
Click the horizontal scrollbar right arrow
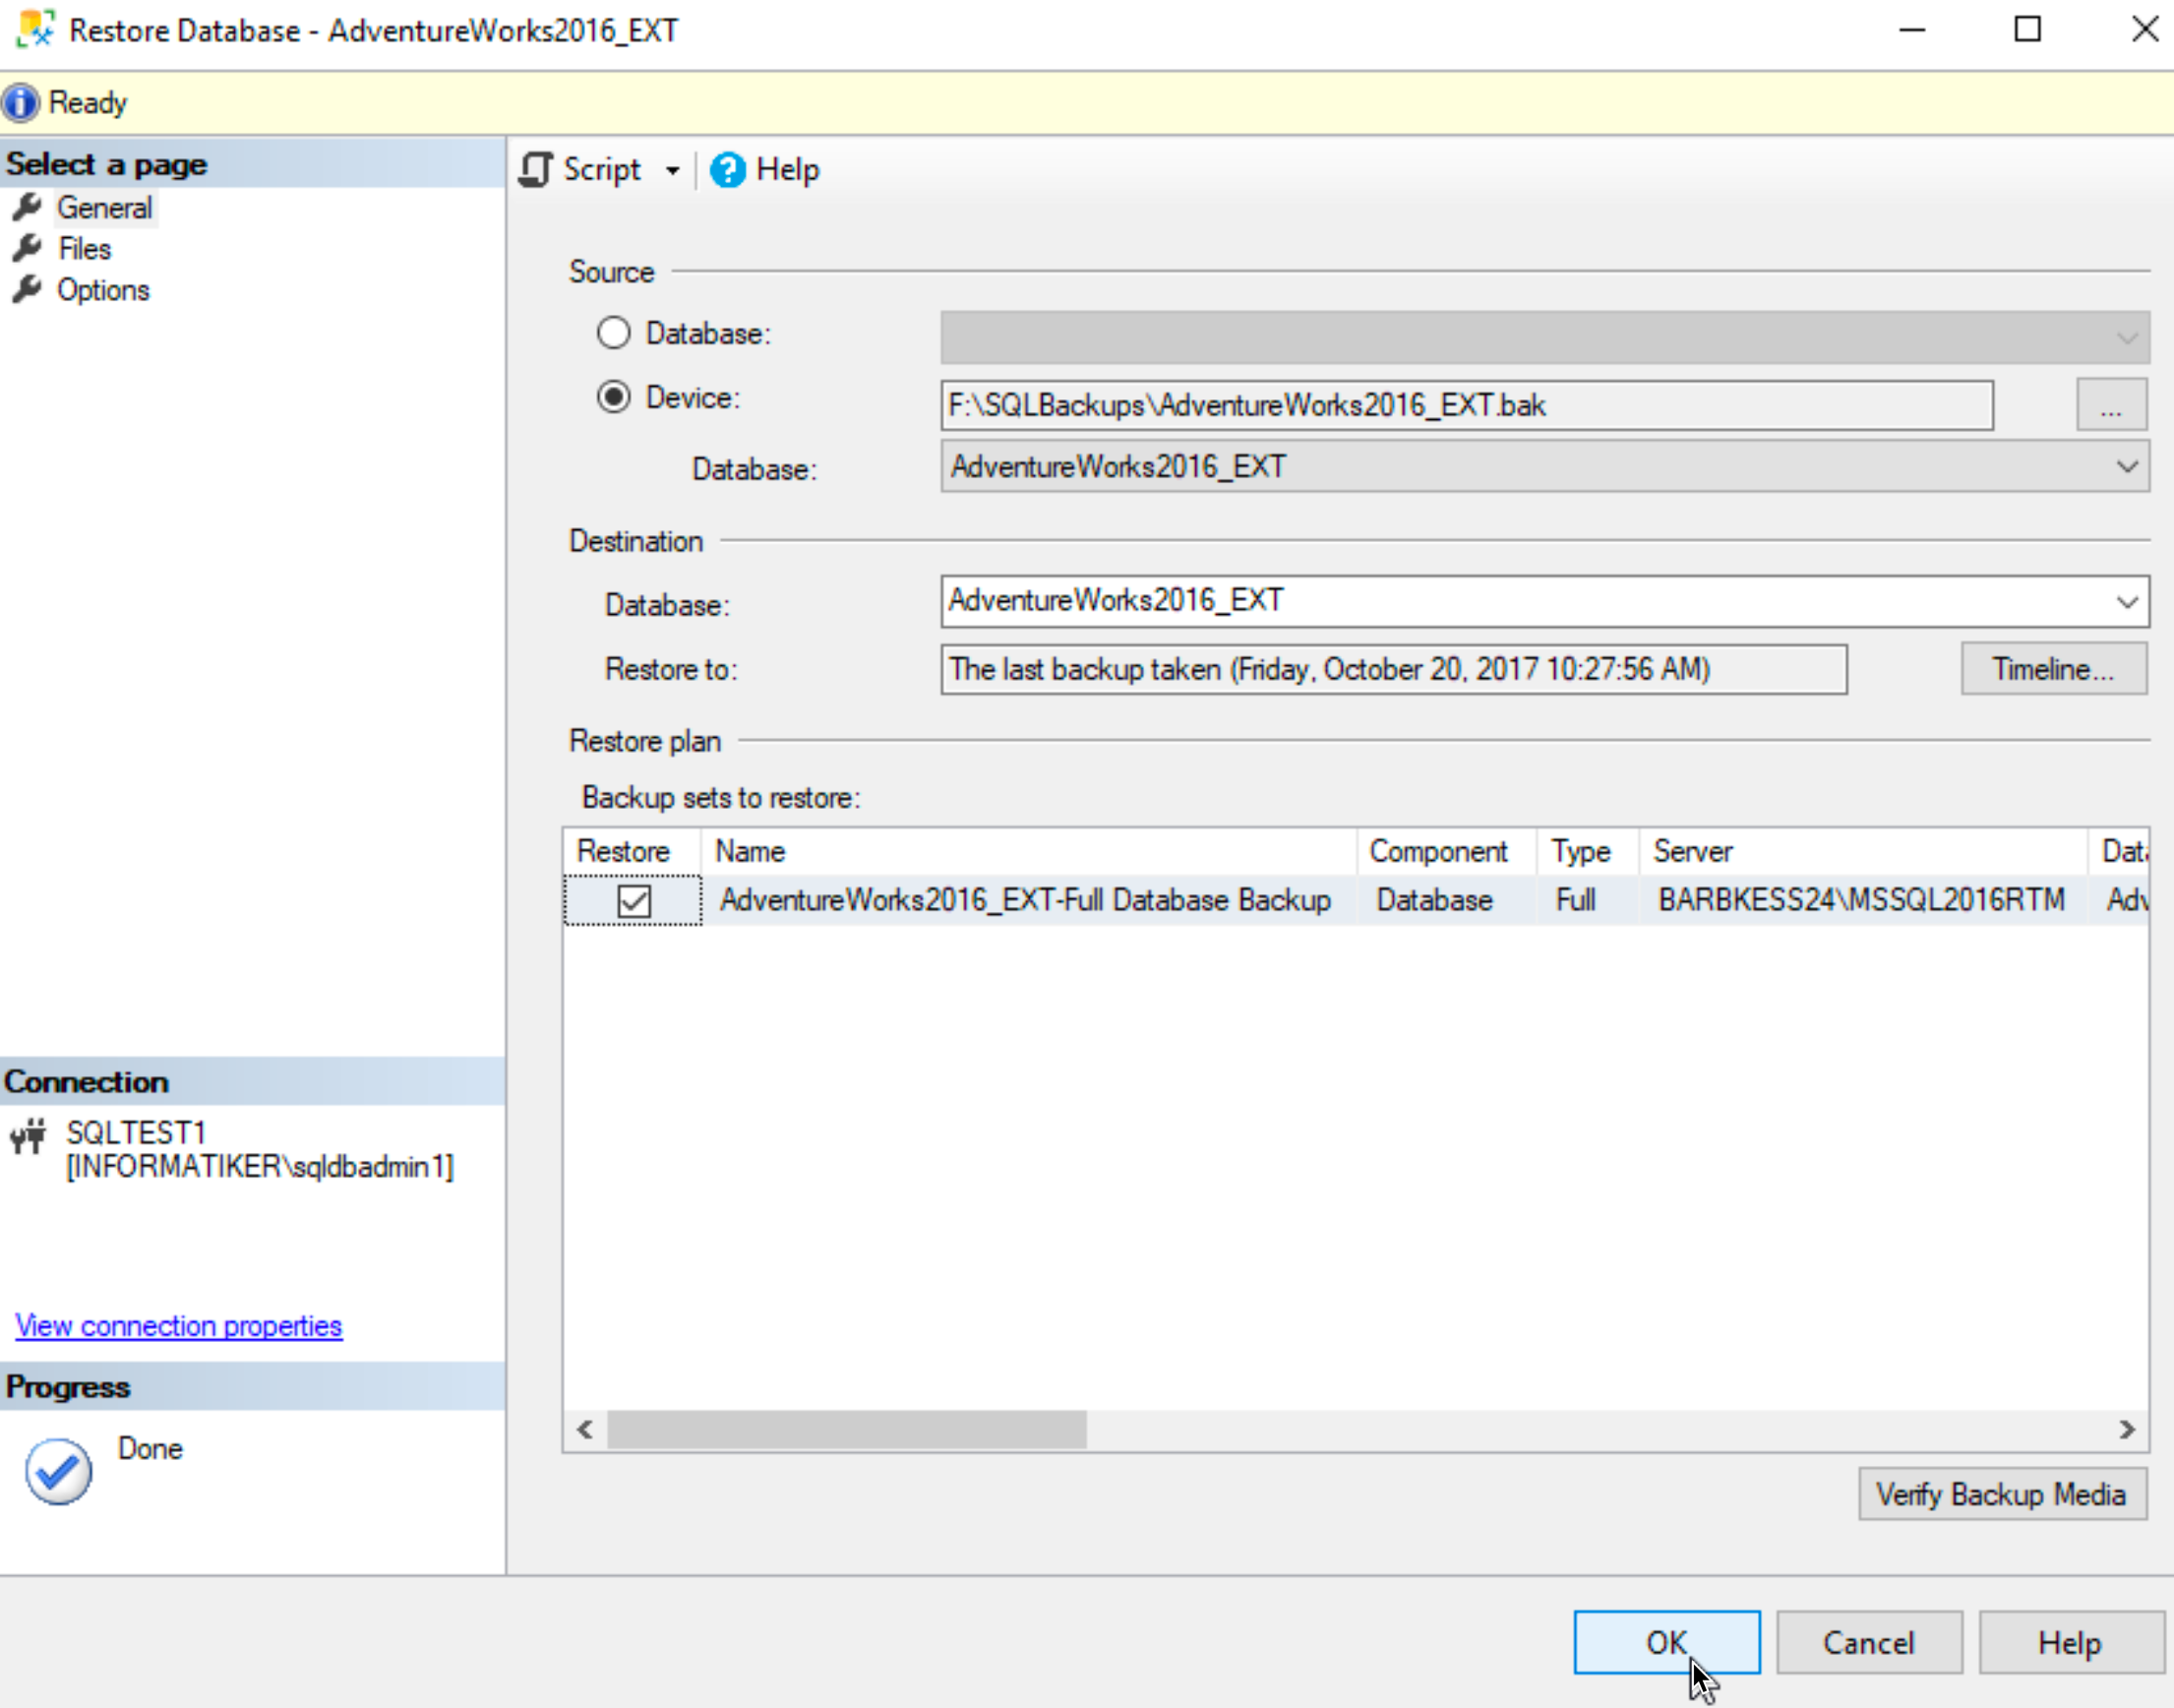pos(2126,1430)
